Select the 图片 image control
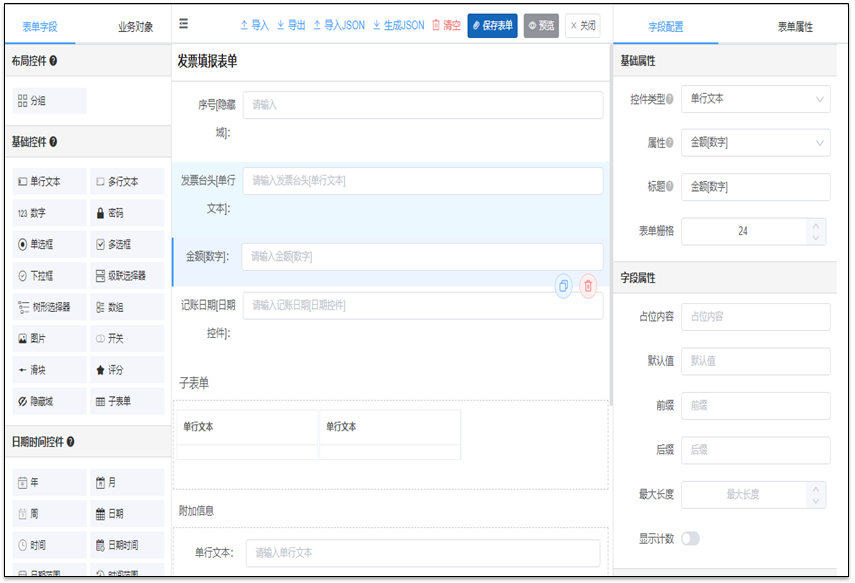 (x=48, y=339)
